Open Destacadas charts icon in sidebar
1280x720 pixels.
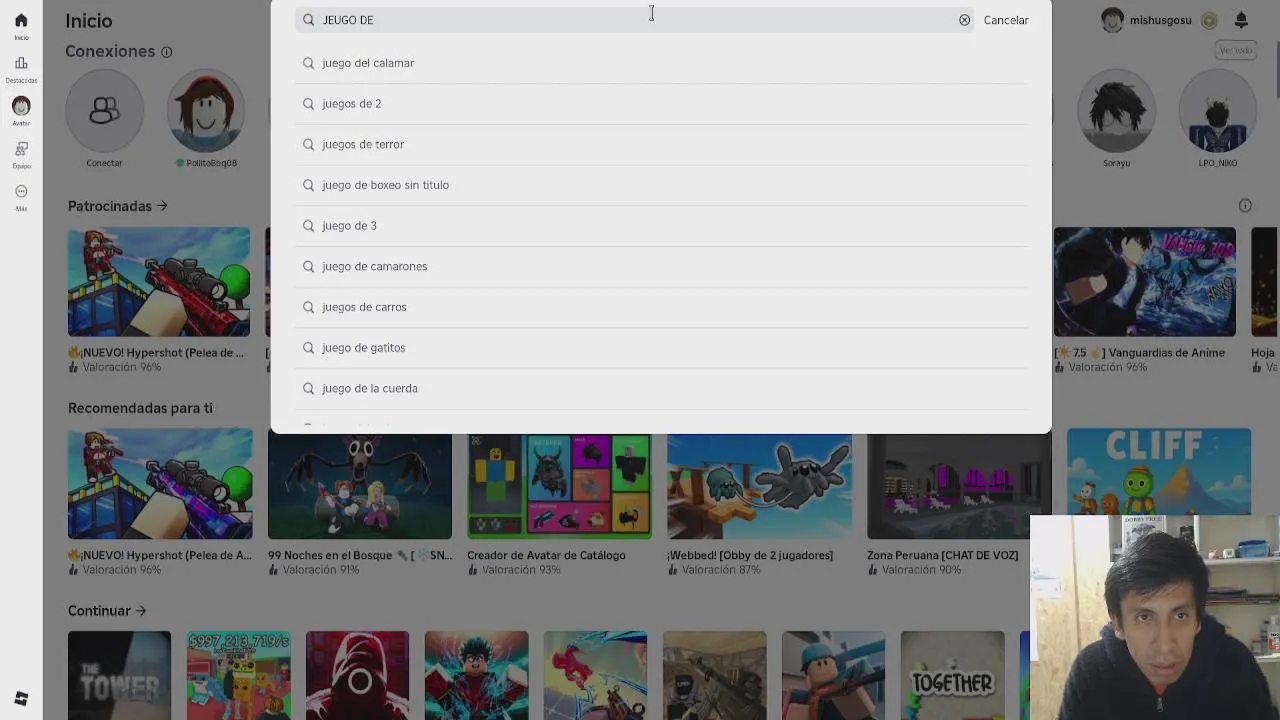(x=21, y=63)
